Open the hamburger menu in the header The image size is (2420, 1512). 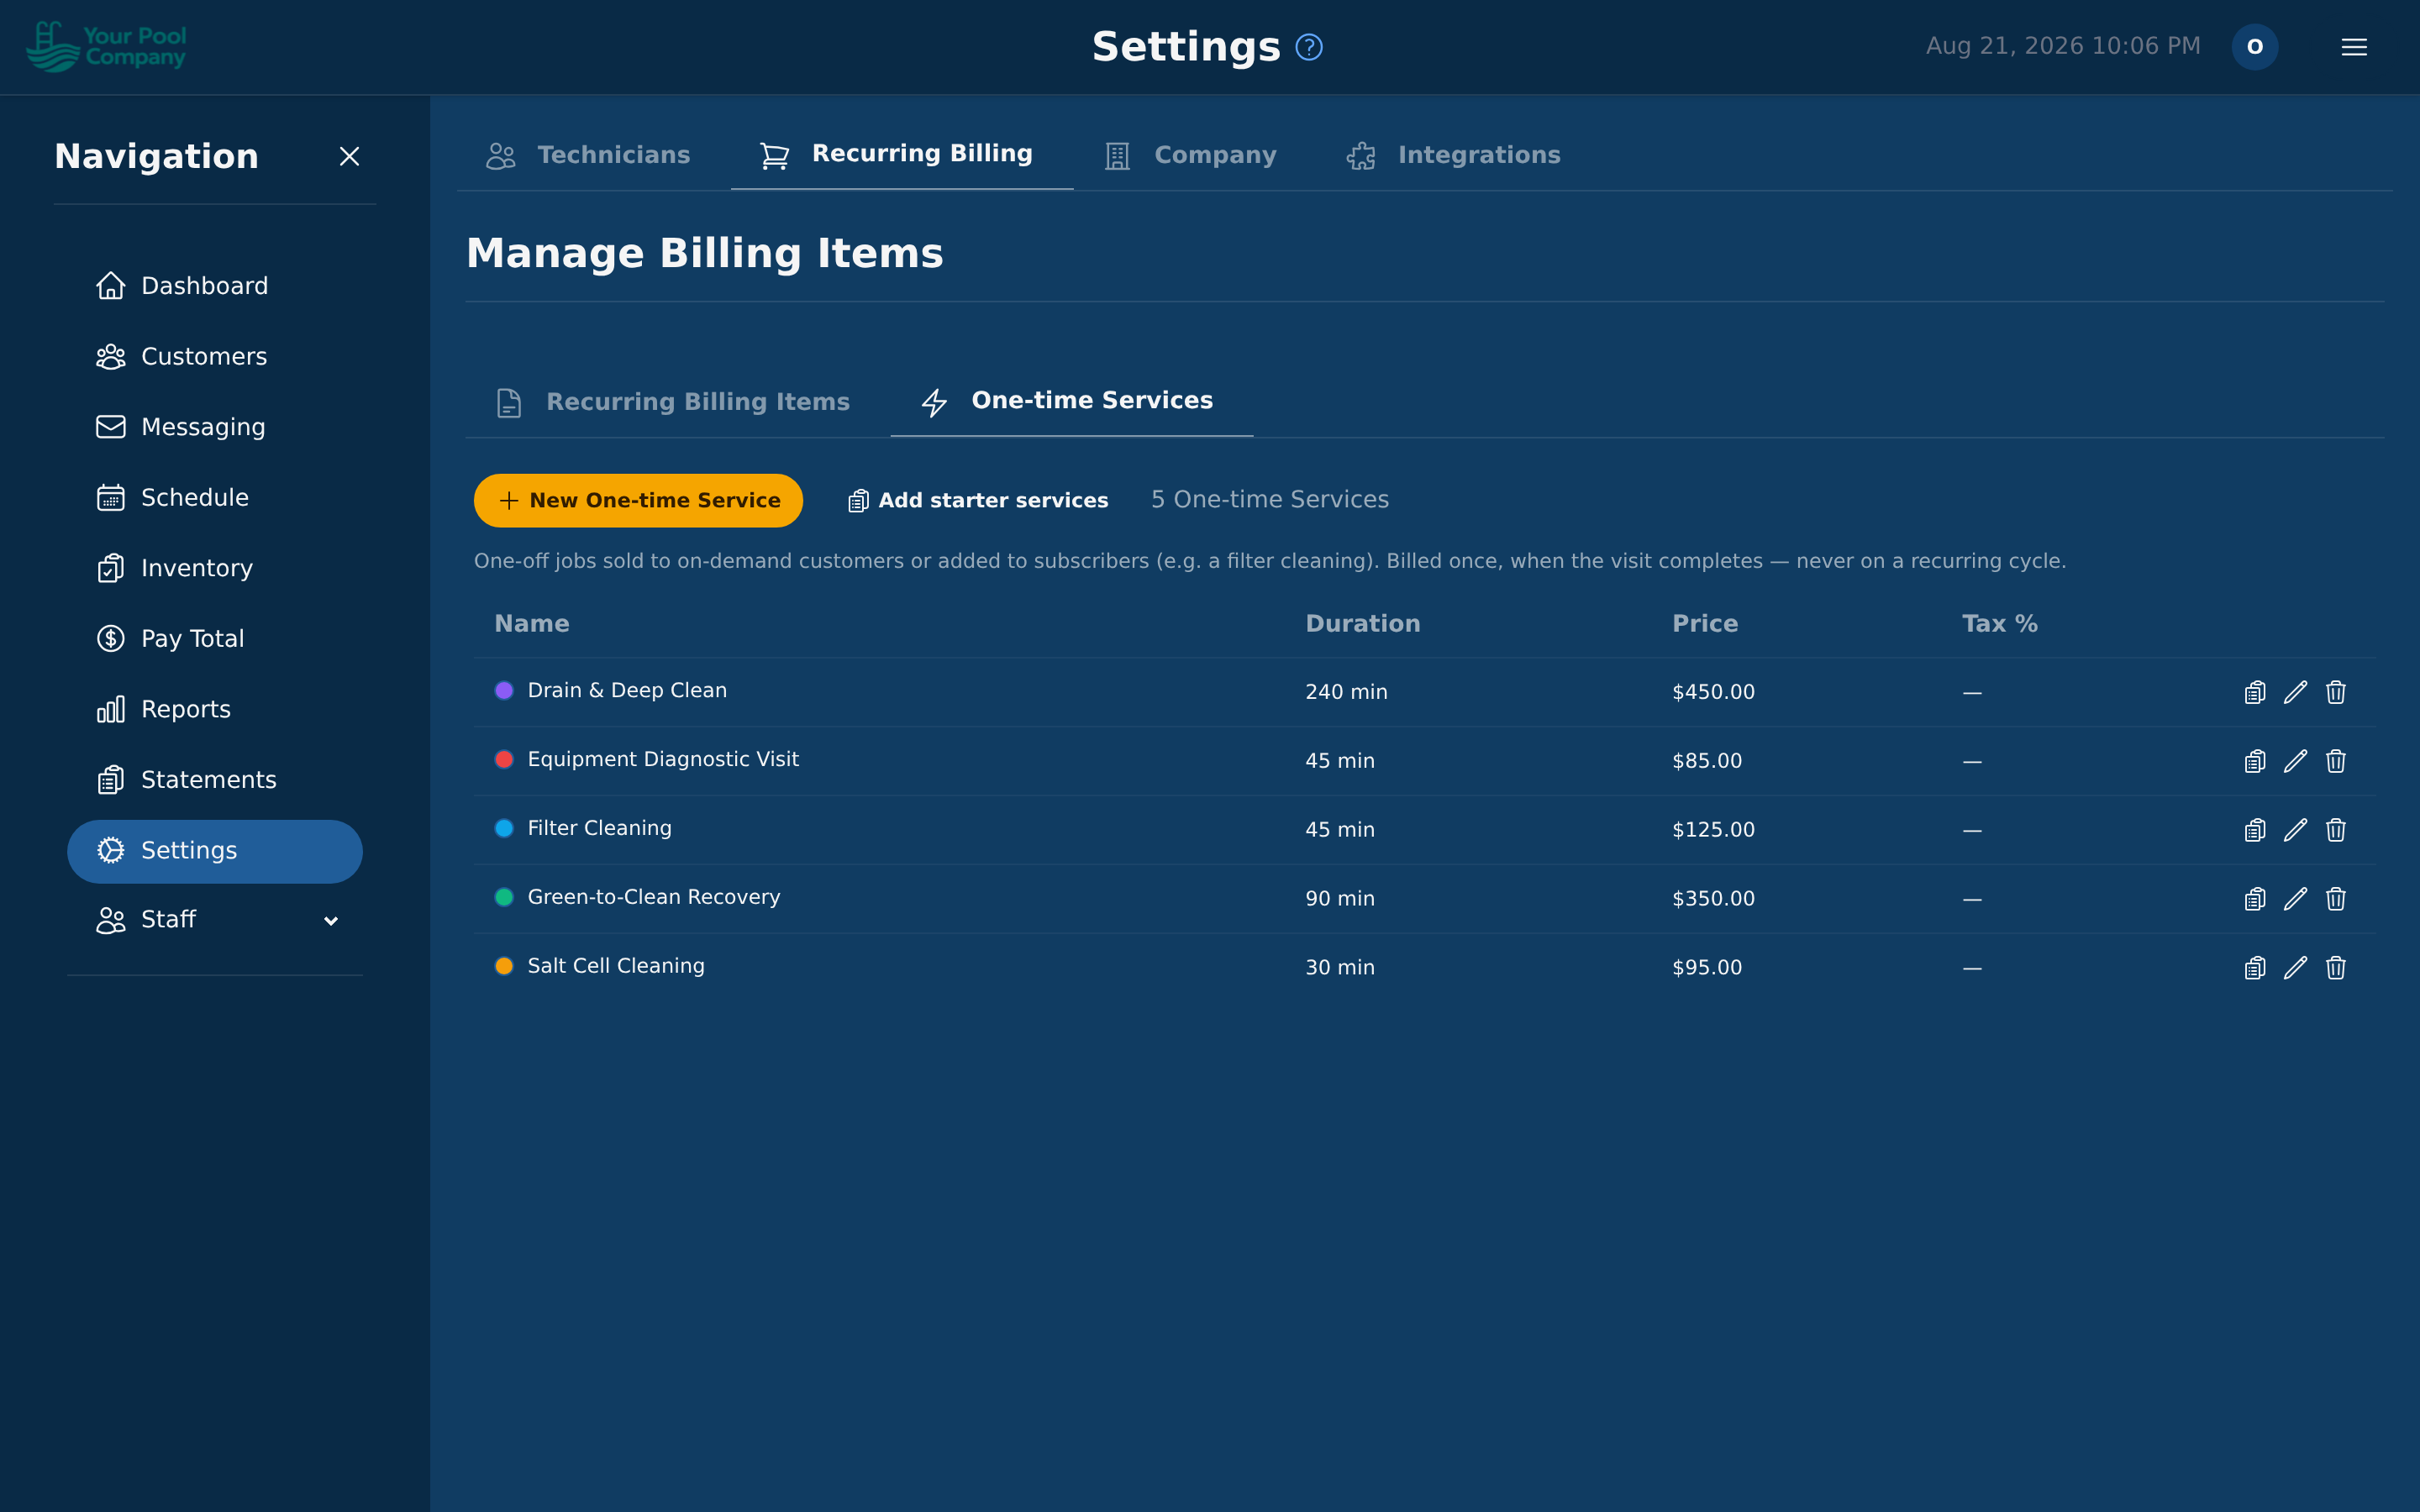coord(2354,47)
